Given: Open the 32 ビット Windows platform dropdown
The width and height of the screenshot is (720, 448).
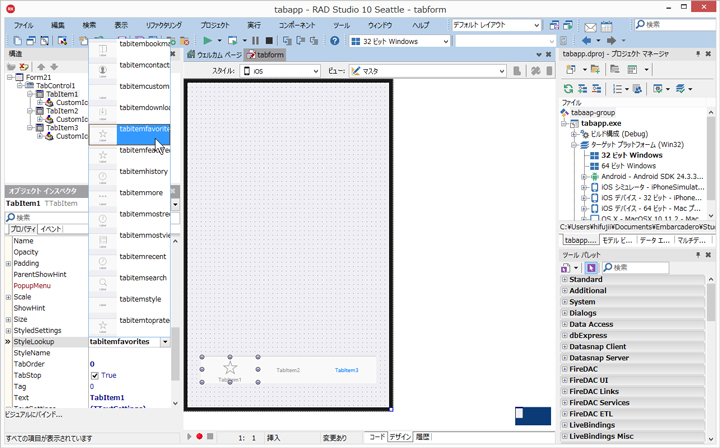Looking at the screenshot, I should (x=399, y=41).
